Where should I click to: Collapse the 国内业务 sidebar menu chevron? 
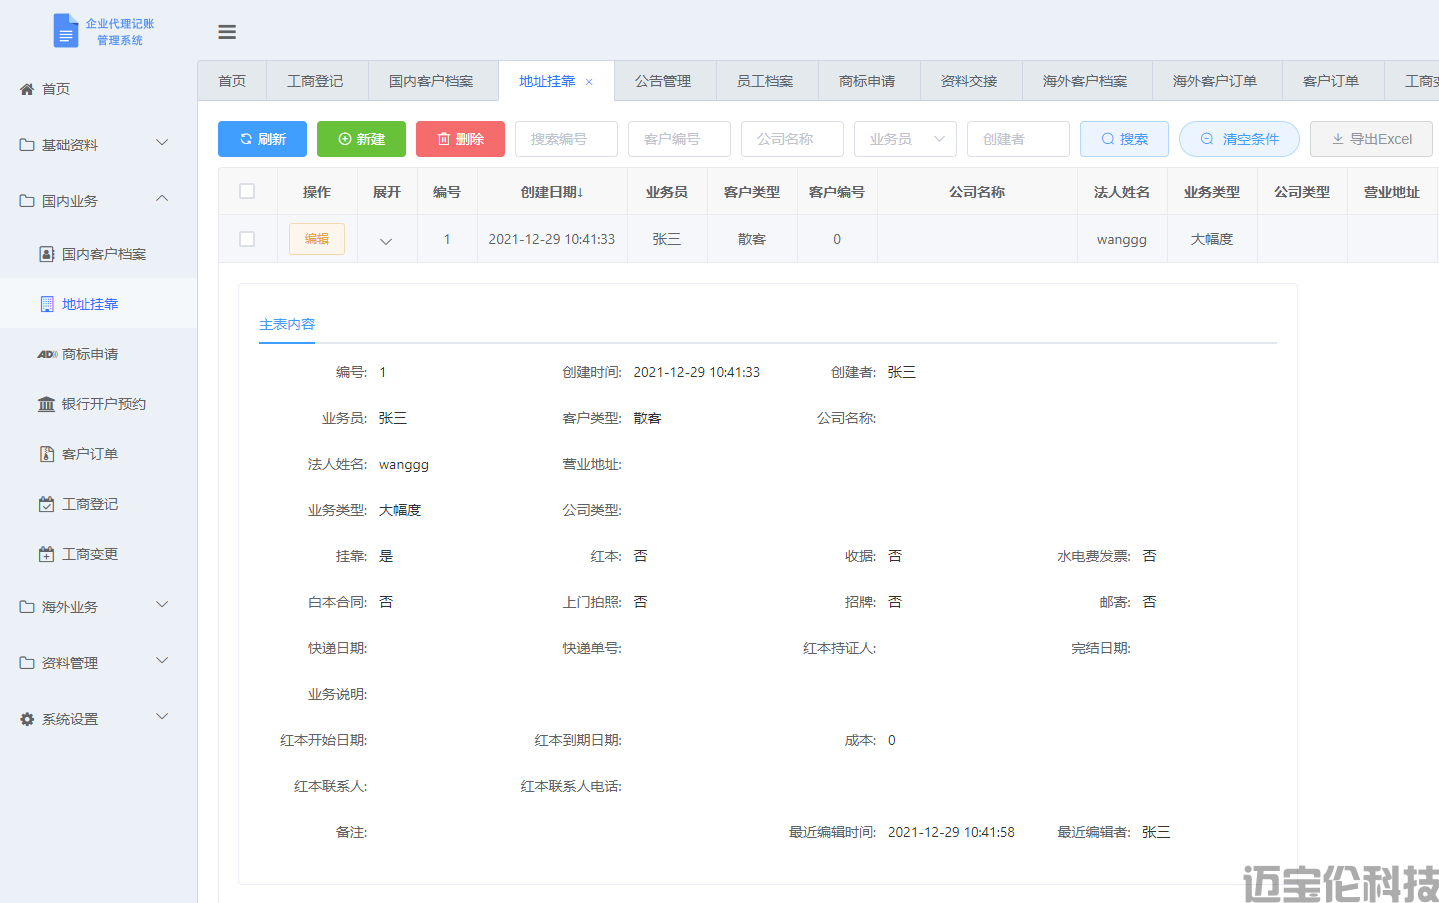(162, 199)
